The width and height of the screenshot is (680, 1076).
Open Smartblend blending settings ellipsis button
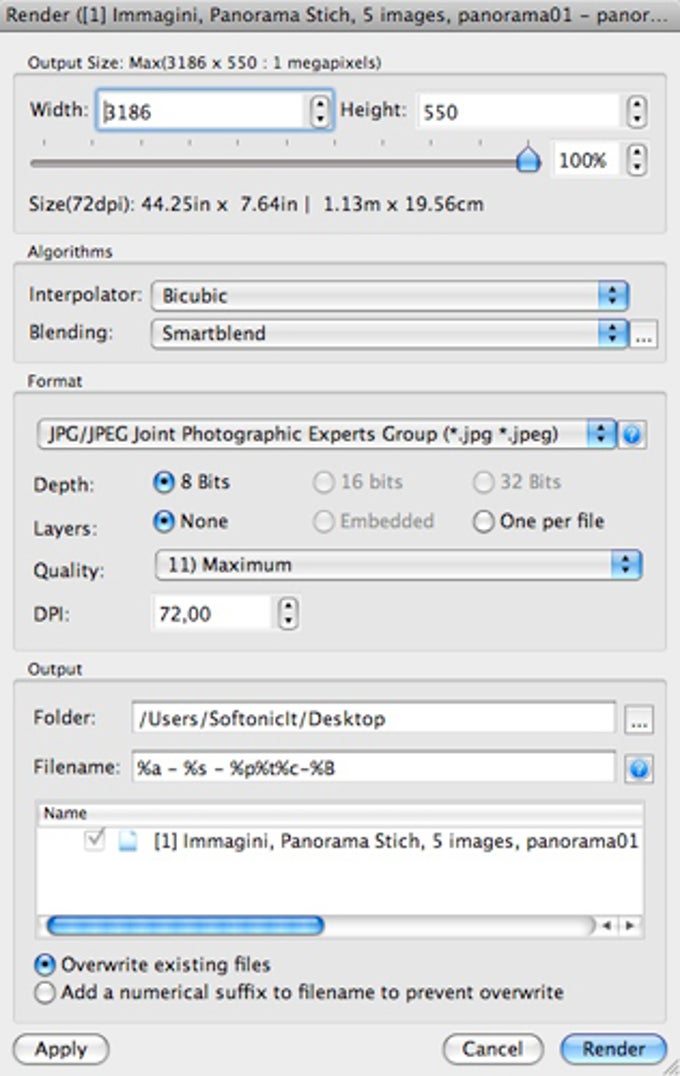tap(644, 335)
